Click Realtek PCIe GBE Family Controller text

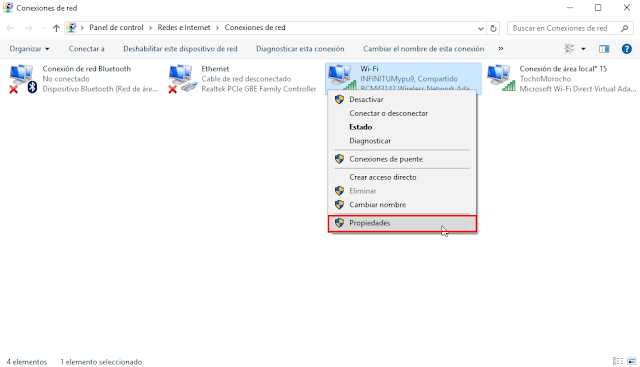[x=259, y=89]
